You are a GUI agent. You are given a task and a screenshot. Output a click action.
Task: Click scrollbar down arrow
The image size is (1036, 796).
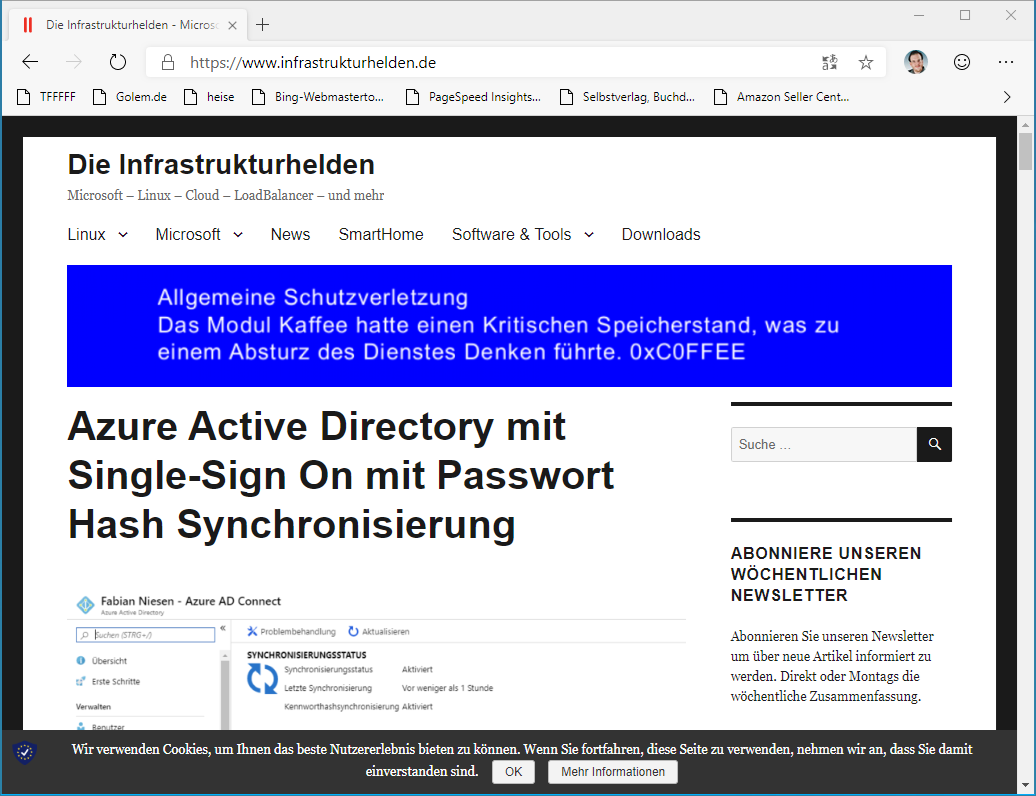pyautogui.click(x=1025, y=785)
